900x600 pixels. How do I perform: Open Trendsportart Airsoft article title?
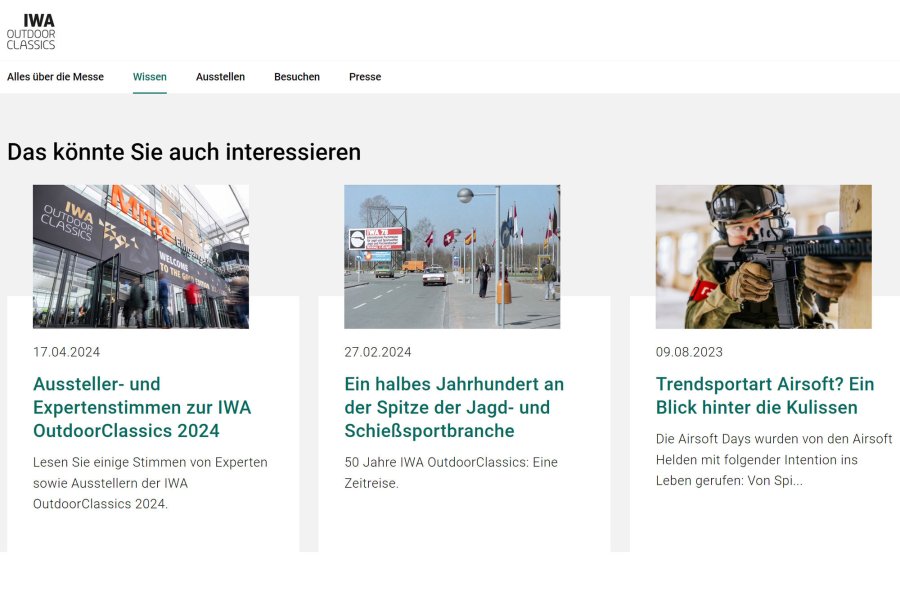pyautogui.click(x=765, y=396)
